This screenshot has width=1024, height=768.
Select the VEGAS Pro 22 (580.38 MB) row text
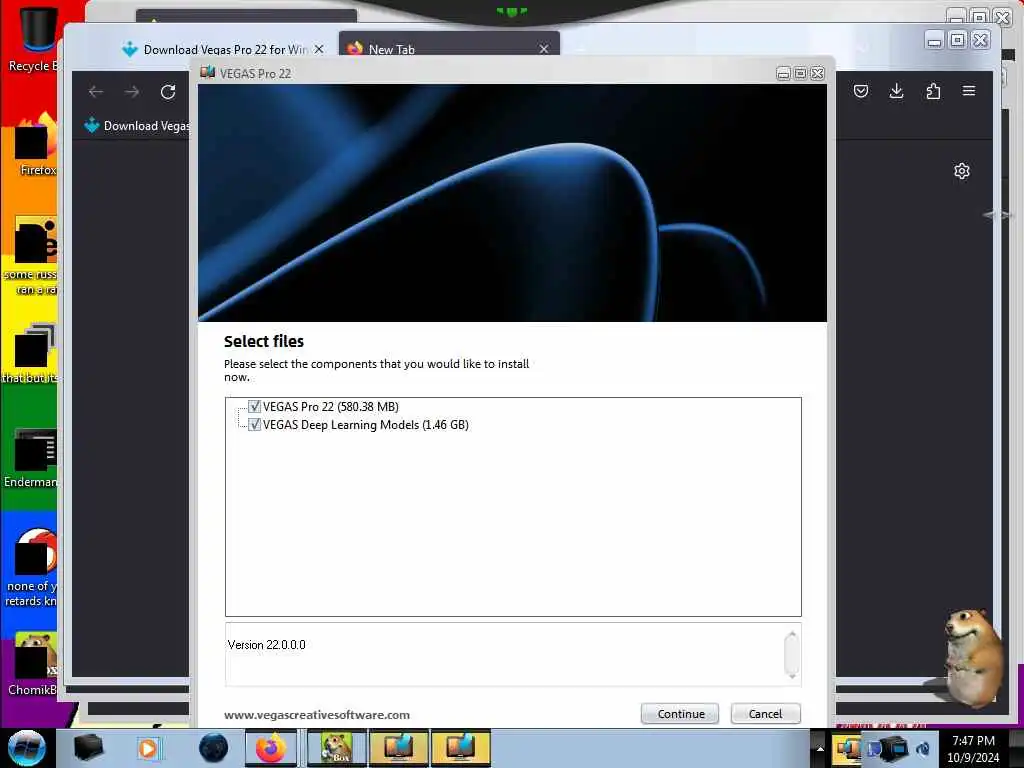pyautogui.click(x=330, y=406)
